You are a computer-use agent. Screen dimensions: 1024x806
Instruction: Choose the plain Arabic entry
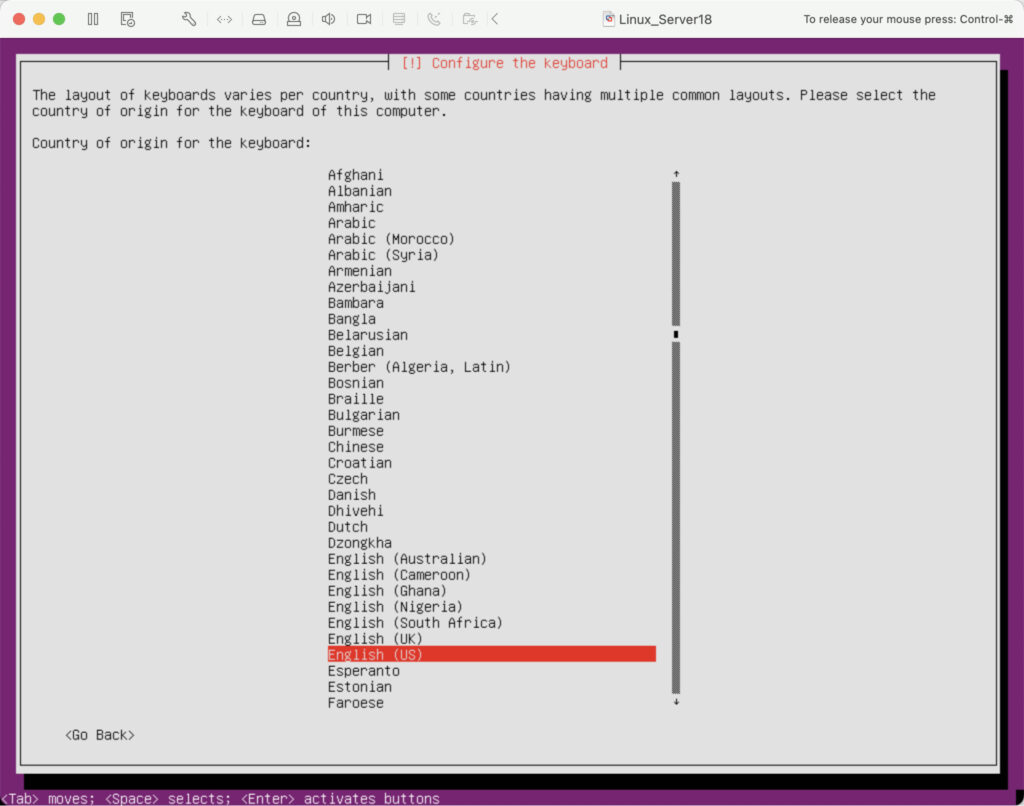[x=491, y=223]
